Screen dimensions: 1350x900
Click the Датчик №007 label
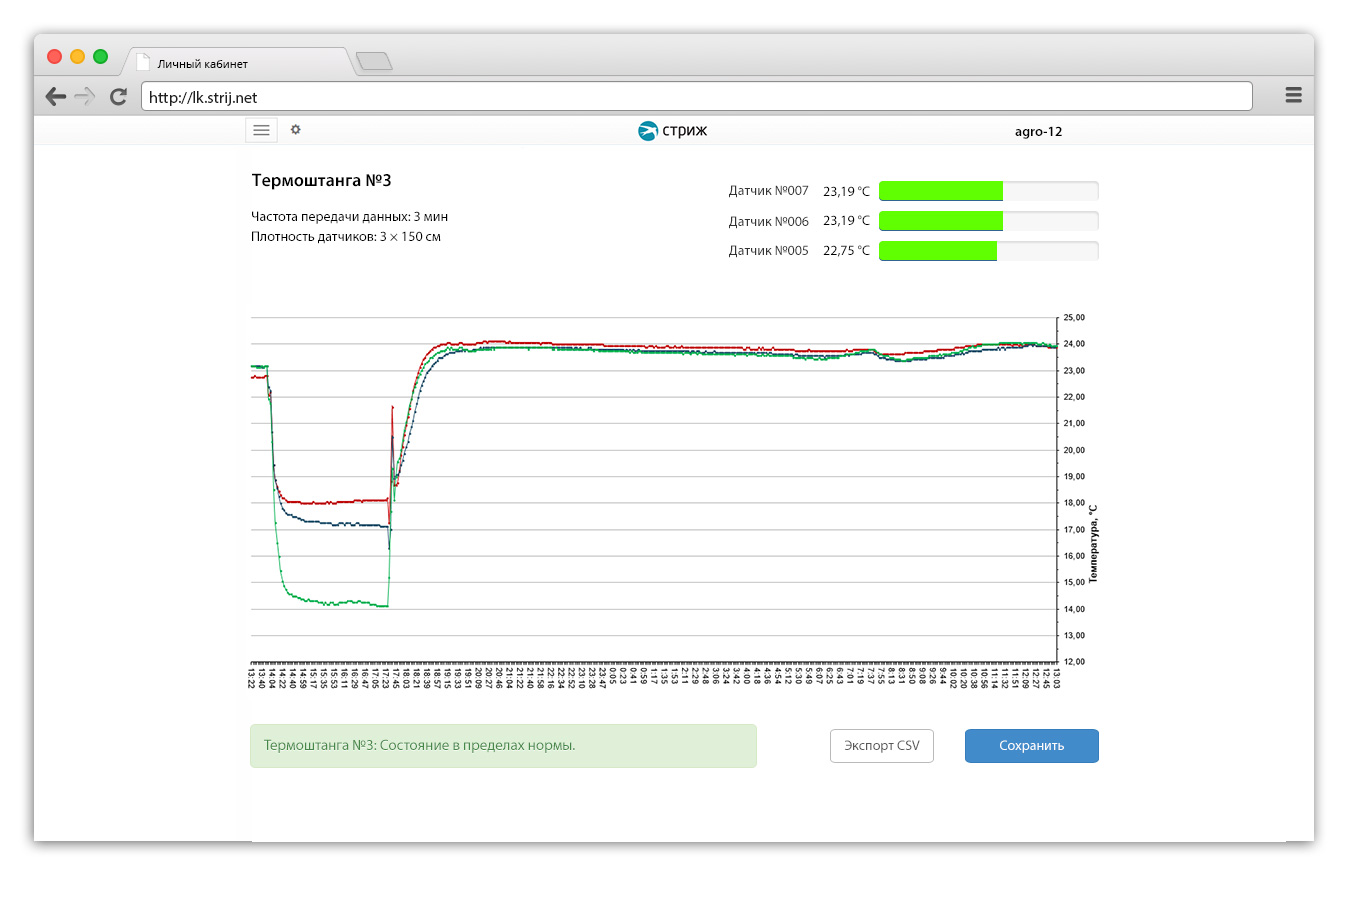768,191
